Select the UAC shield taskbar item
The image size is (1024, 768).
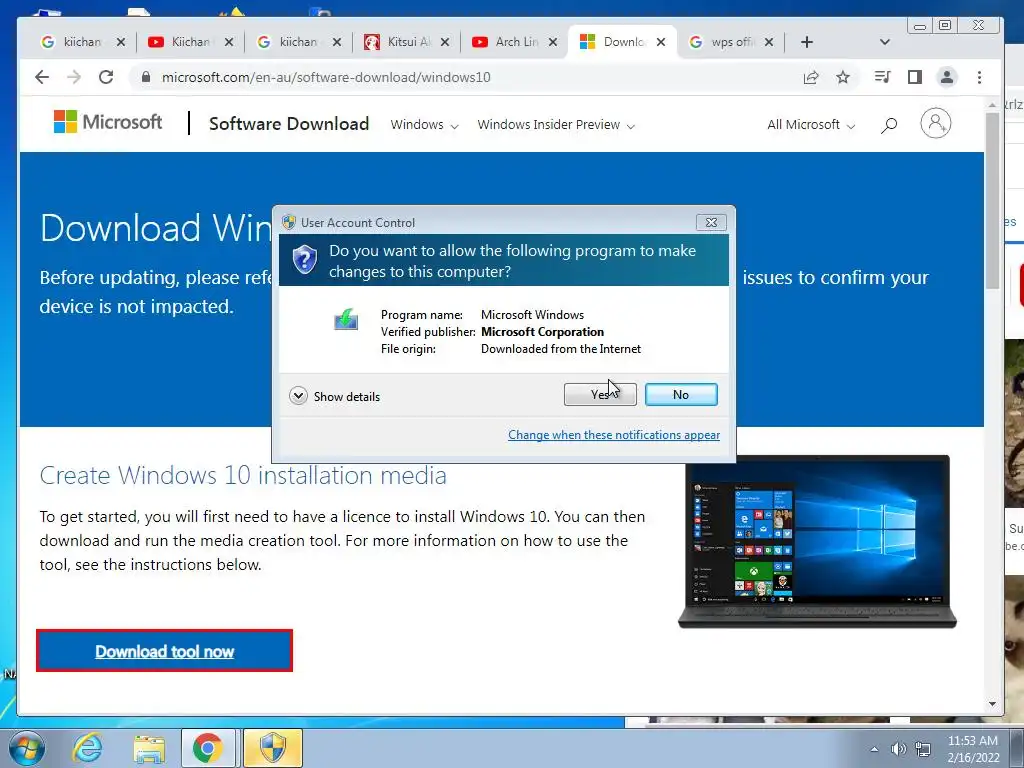tap(273, 748)
